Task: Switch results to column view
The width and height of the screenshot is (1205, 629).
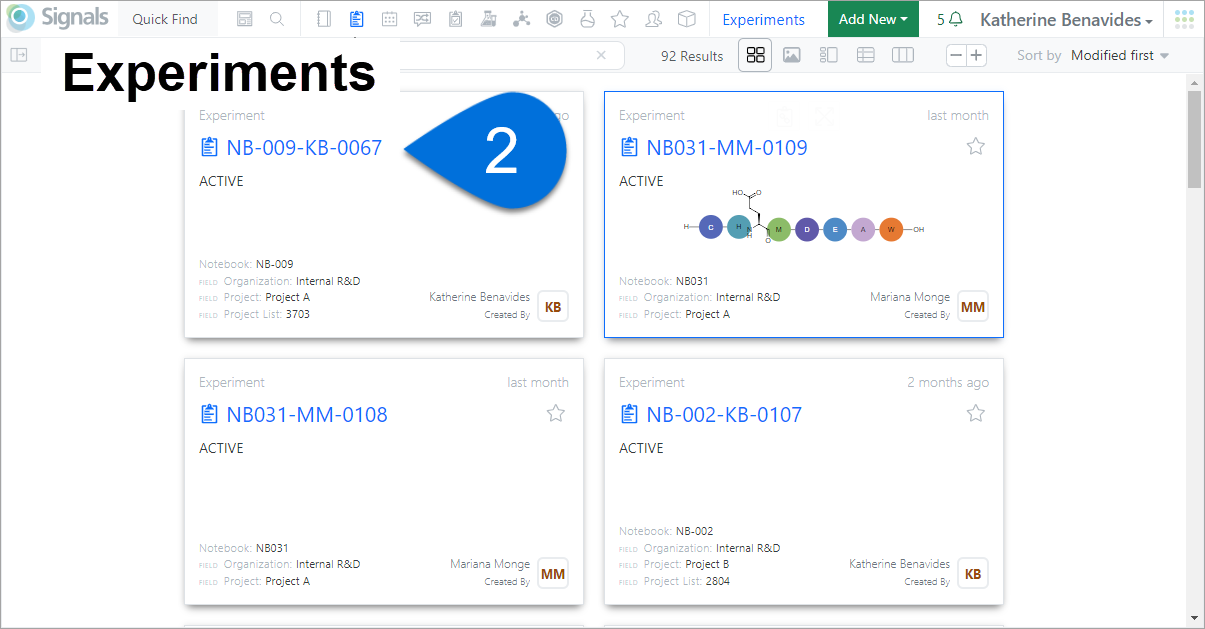Action: pyautogui.click(x=902, y=55)
